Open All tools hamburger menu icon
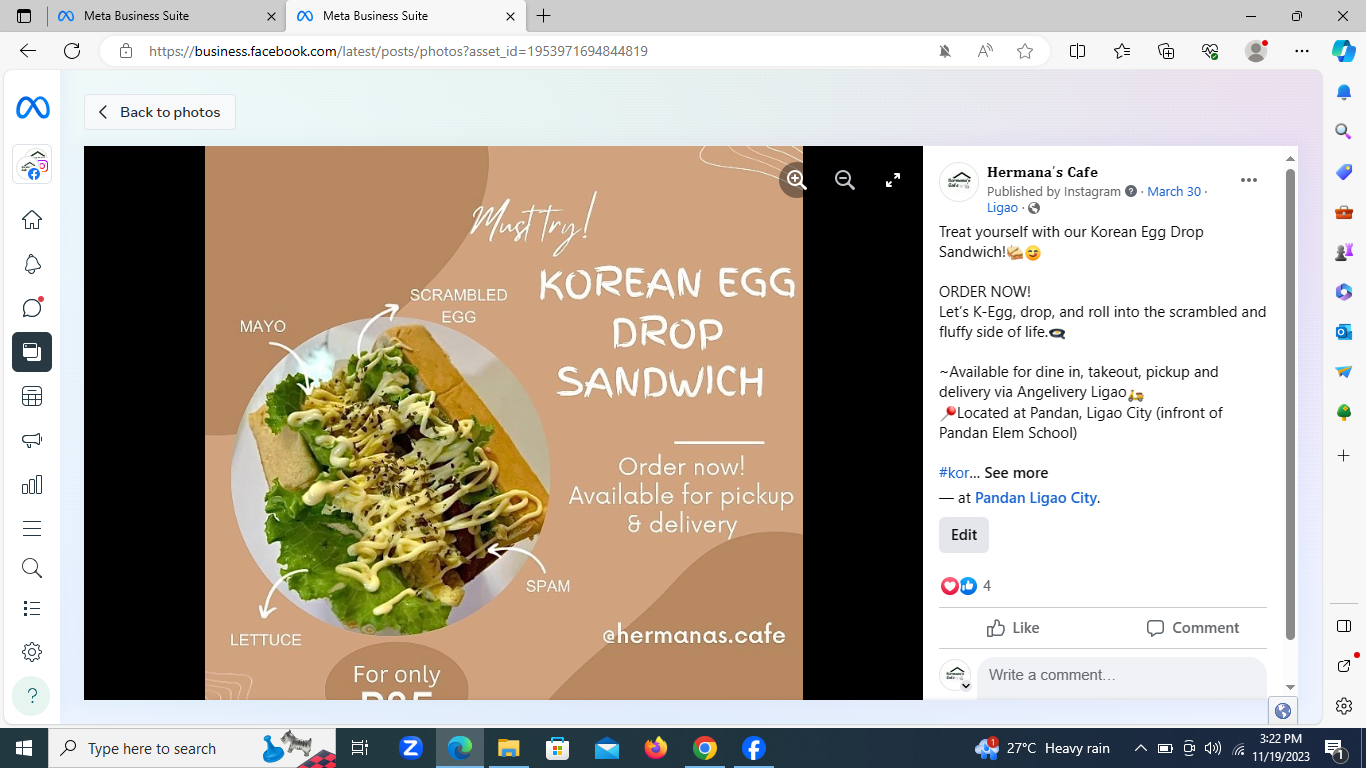This screenshot has height=768, width=1366. pos(32,528)
